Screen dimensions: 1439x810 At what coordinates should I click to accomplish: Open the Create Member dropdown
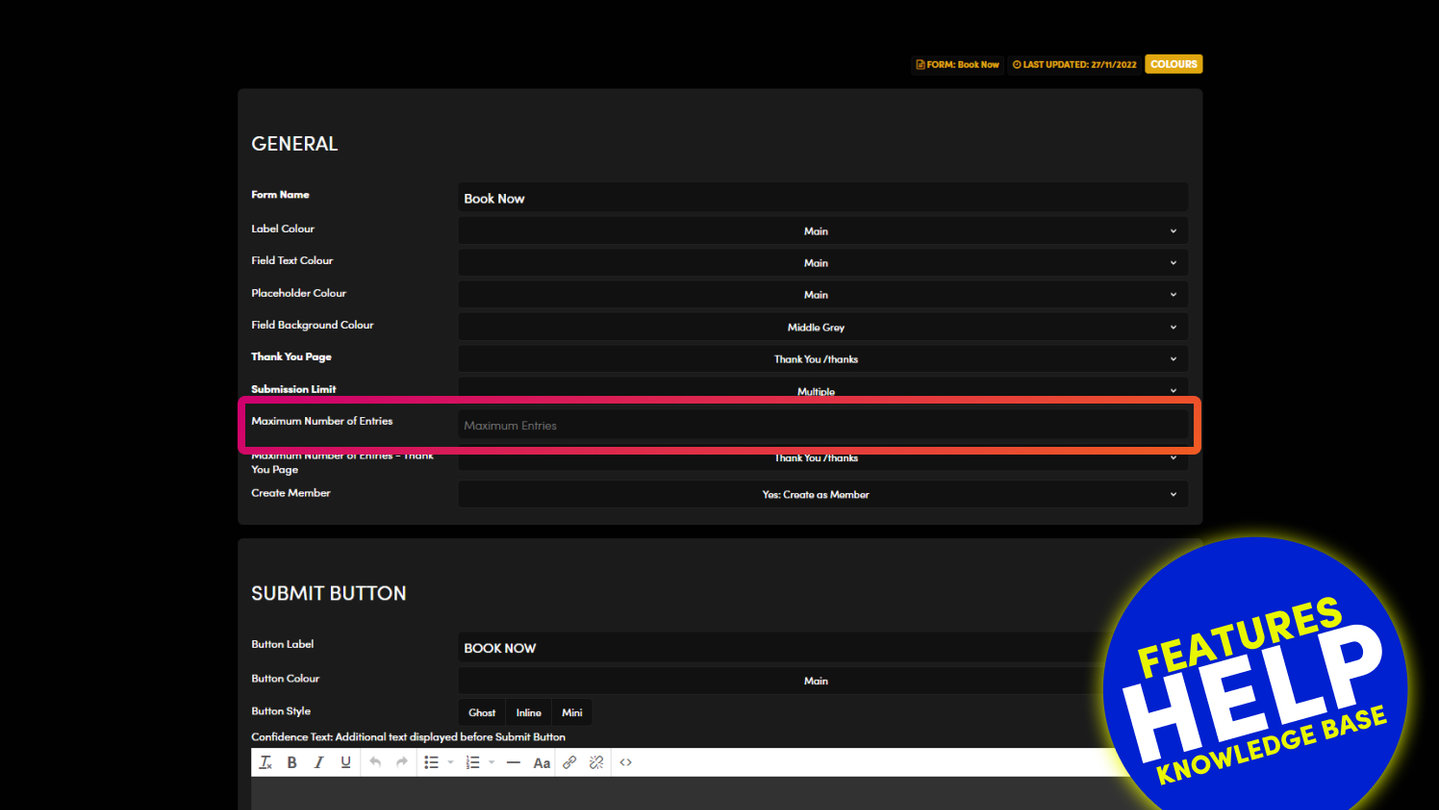click(822, 495)
